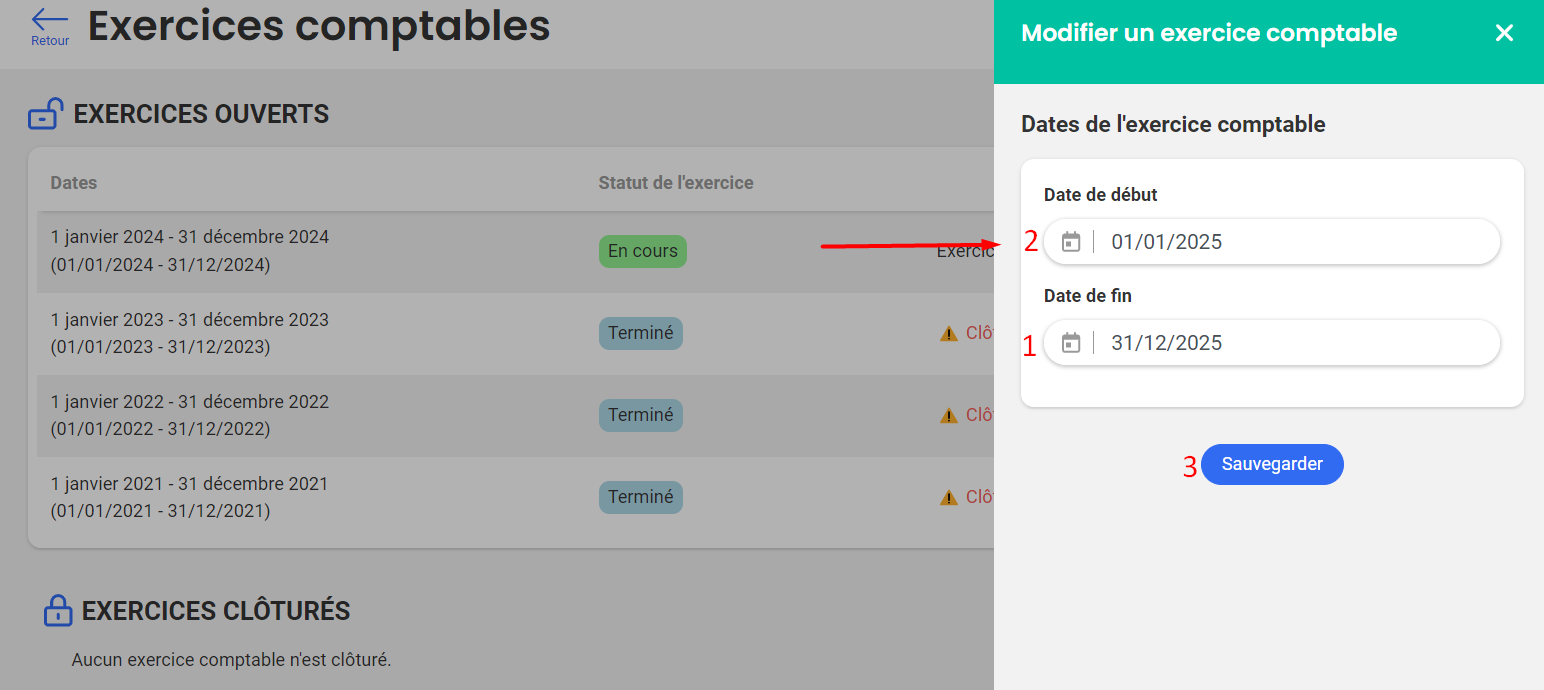Click the closed padlock Exercices clôturés icon

(x=58, y=610)
